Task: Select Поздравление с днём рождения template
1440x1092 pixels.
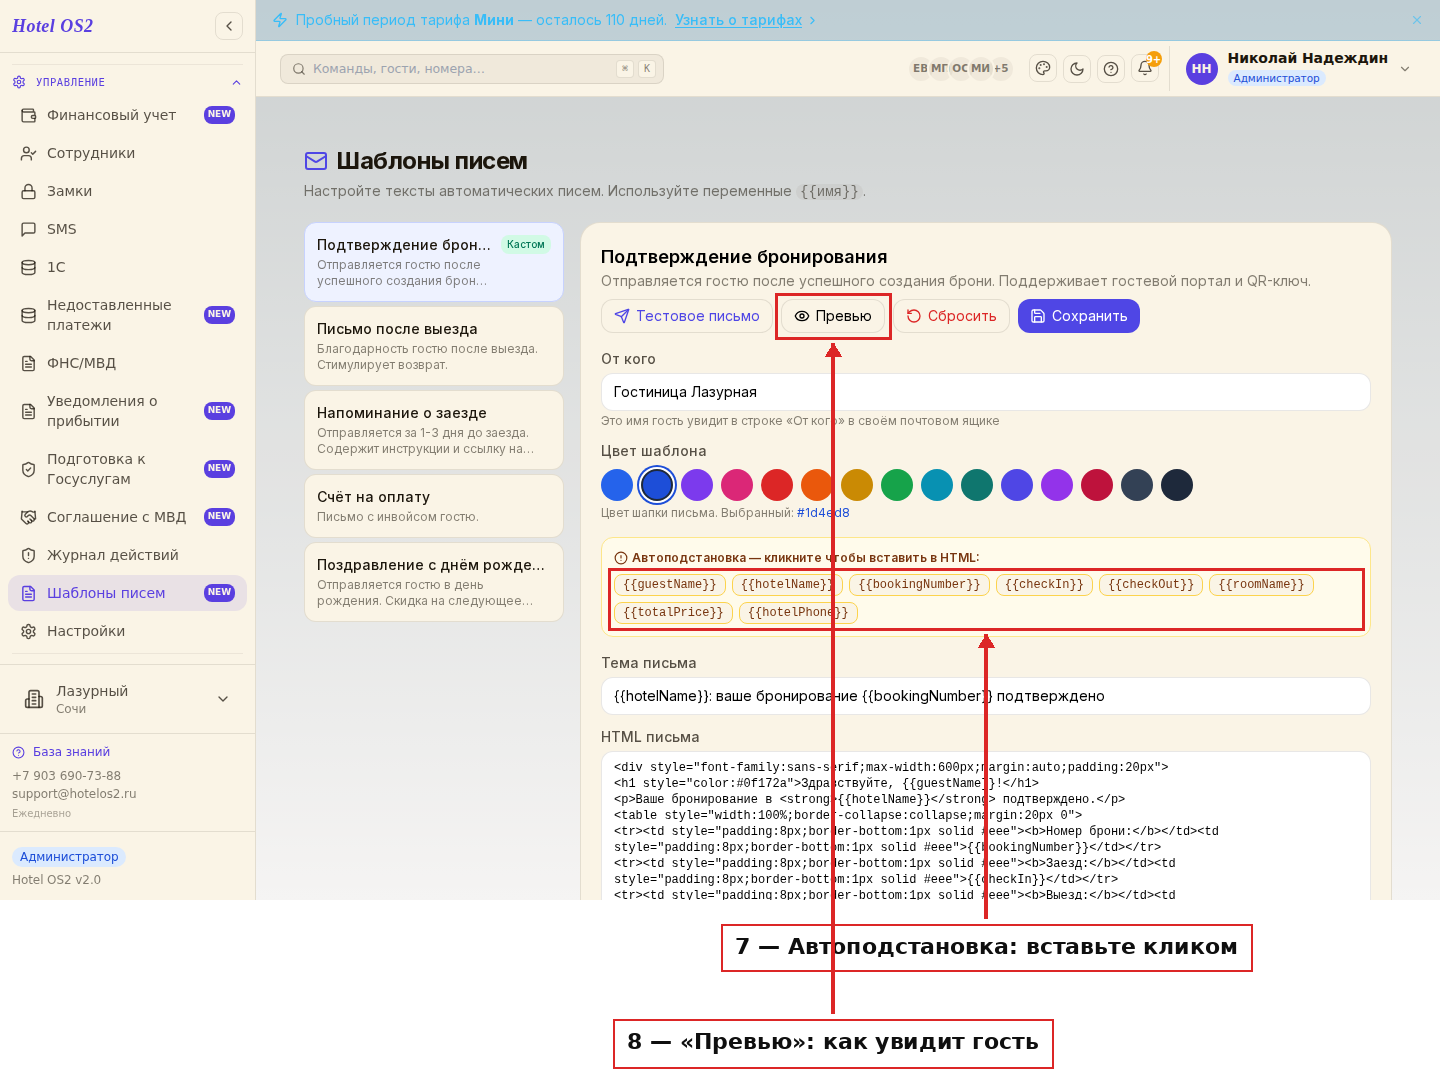Action: (434, 582)
